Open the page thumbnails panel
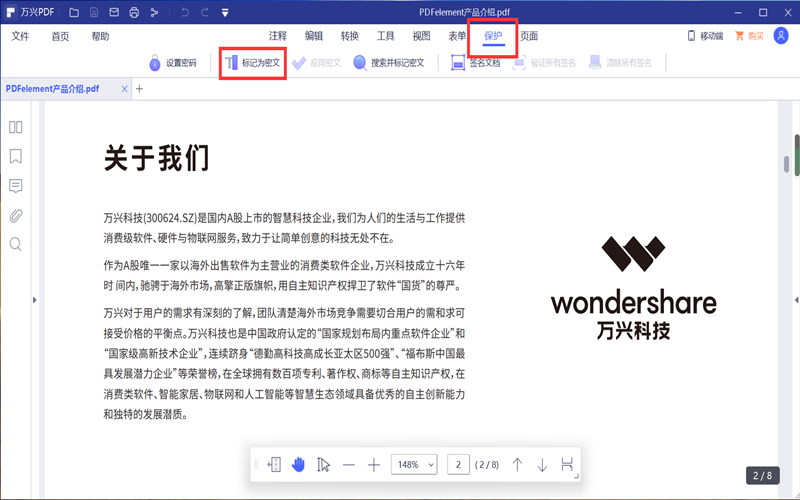This screenshot has height=500, width=800. [x=16, y=127]
